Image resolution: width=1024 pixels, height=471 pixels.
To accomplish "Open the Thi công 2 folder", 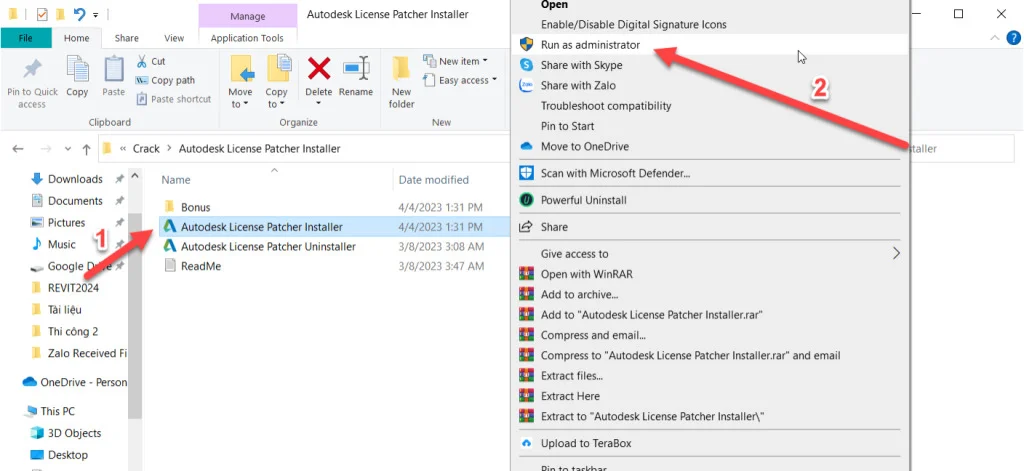I will click(72, 331).
